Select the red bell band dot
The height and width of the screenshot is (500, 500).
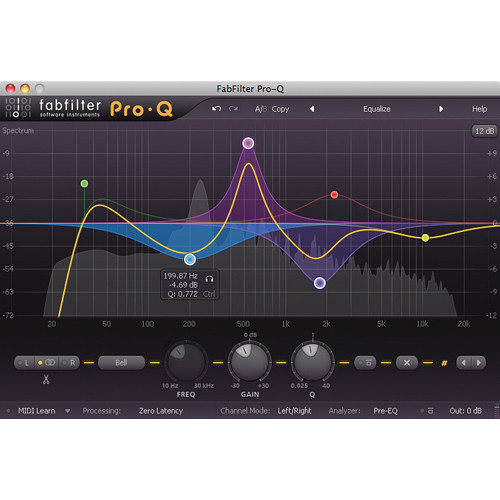(334, 195)
